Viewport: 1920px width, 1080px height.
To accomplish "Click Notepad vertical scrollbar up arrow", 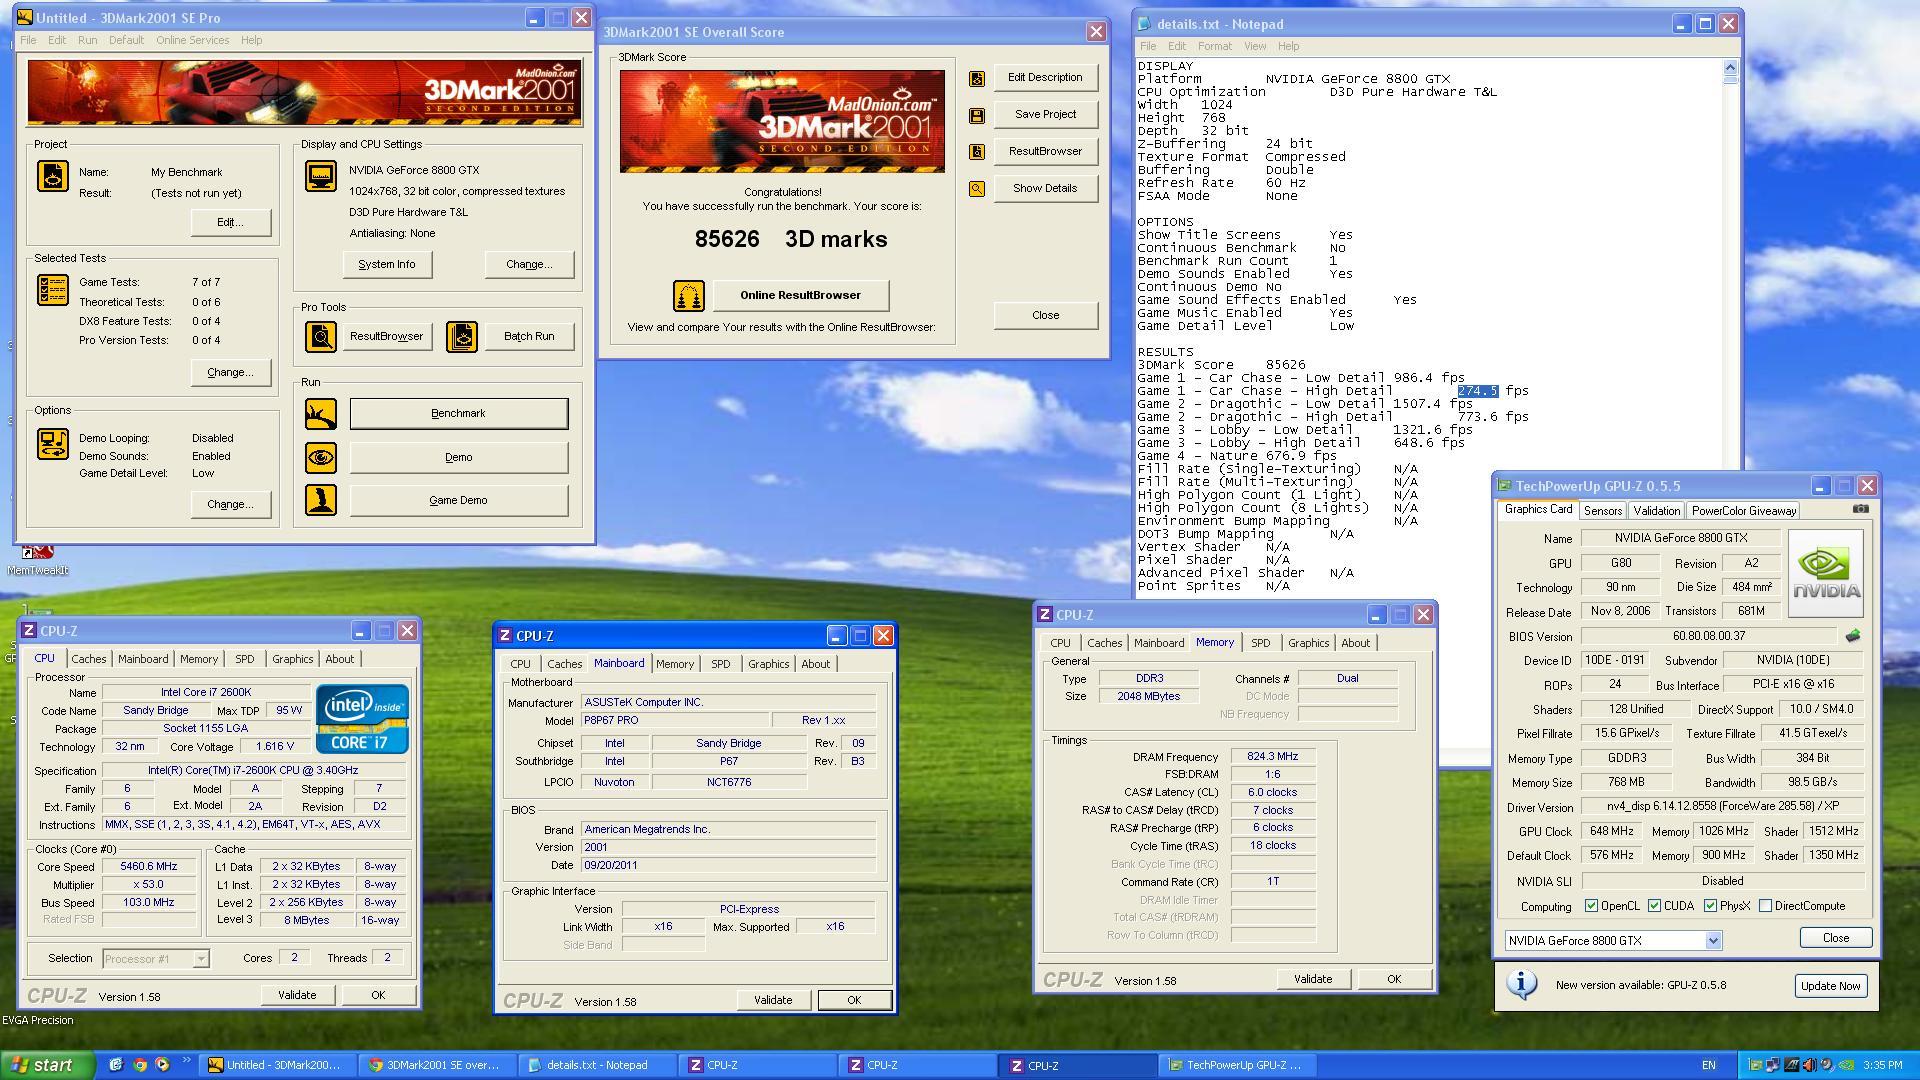I will pyautogui.click(x=1731, y=67).
